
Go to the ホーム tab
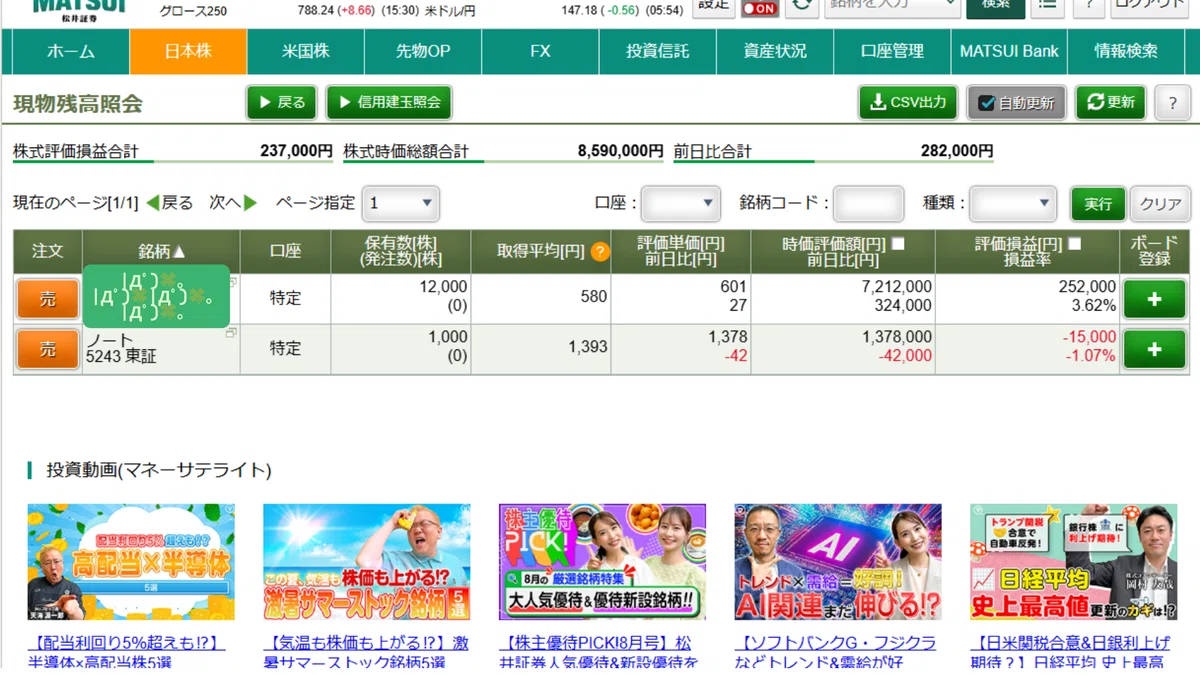click(71, 51)
